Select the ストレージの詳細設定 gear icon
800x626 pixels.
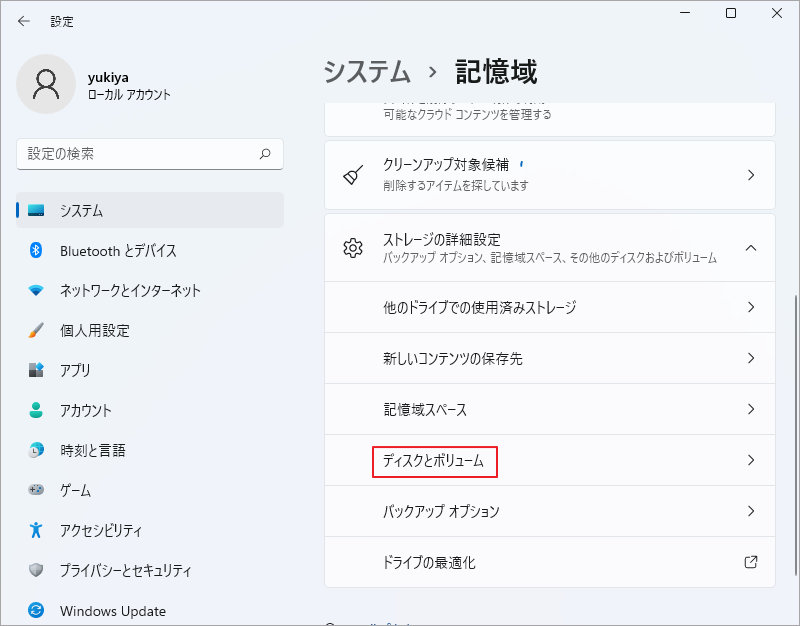(x=352, y=246)
